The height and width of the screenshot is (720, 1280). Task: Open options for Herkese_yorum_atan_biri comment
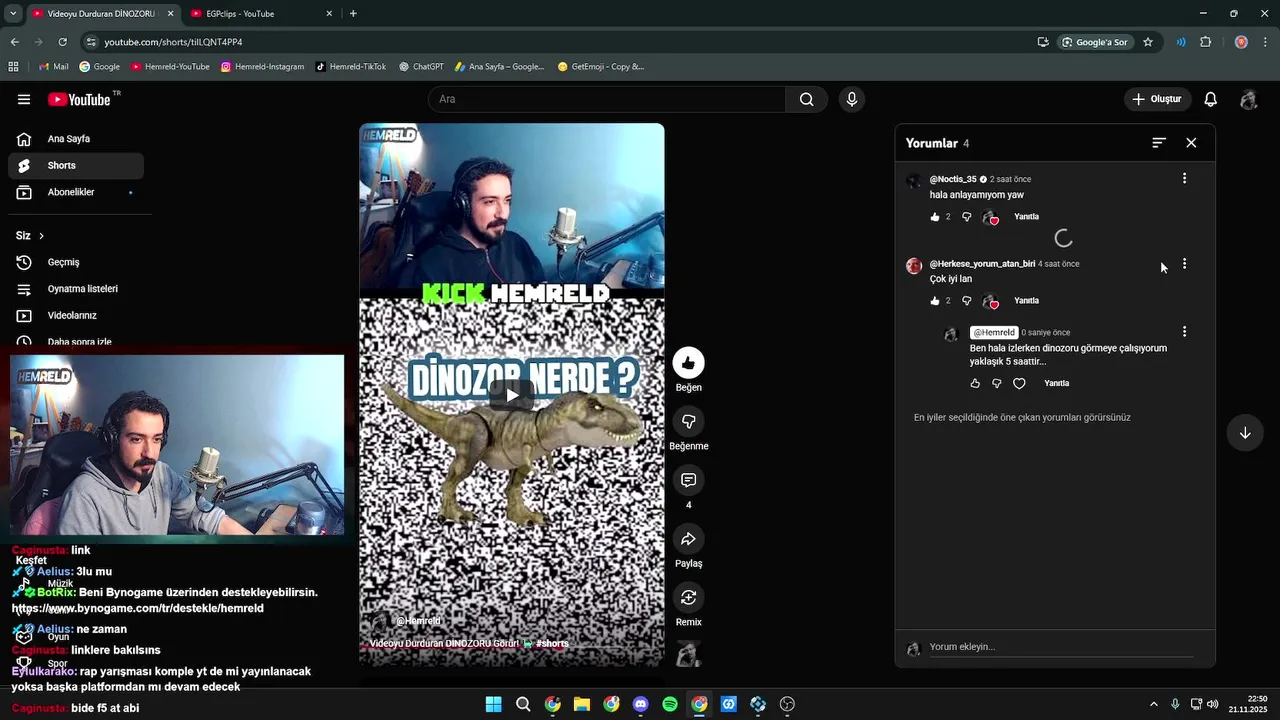[1184, 264]
